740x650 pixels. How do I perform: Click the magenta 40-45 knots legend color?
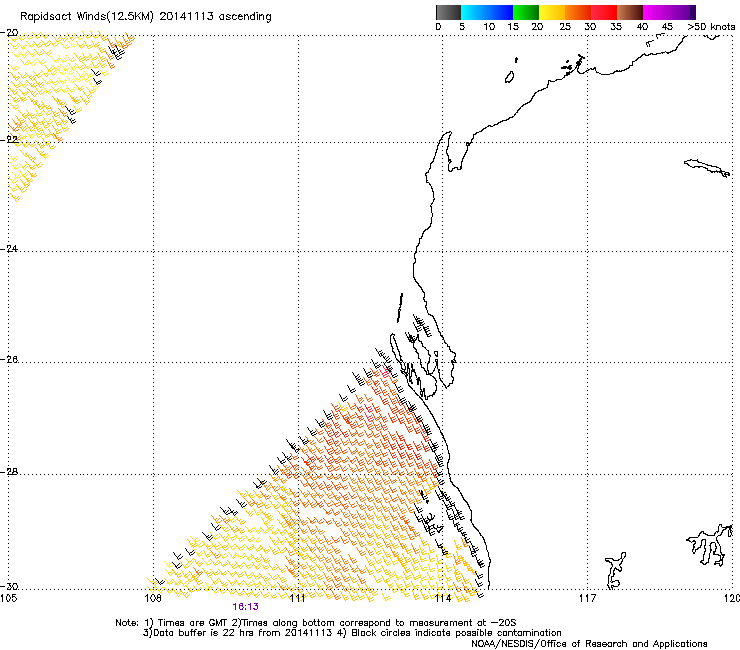656,12
